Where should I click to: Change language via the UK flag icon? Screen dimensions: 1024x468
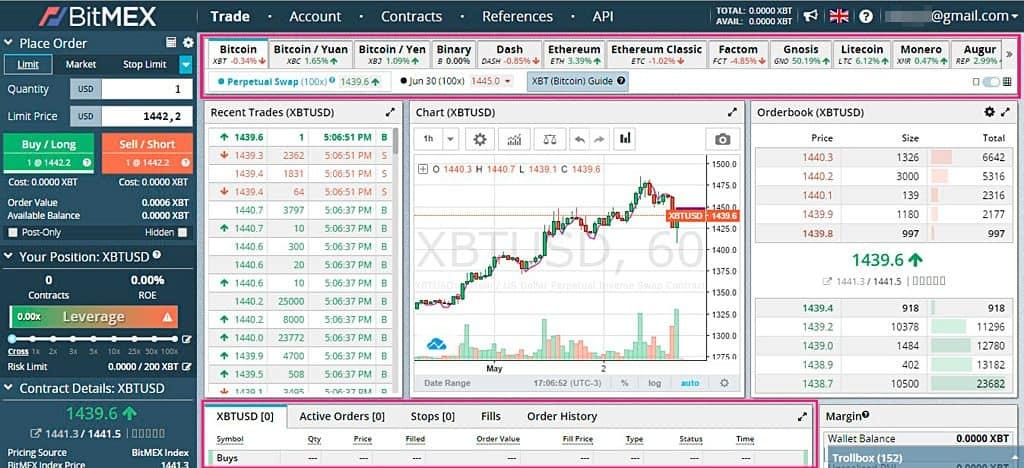click(x=839, y=16)
